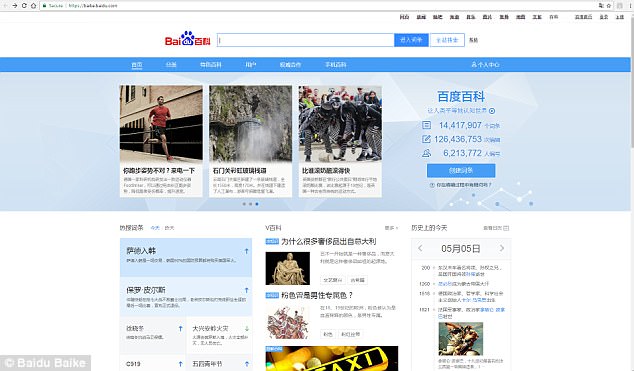Screen dimensions: 634x371
Task: Click the blue 创建词条 button under the statistics
Action: [461, 171]
